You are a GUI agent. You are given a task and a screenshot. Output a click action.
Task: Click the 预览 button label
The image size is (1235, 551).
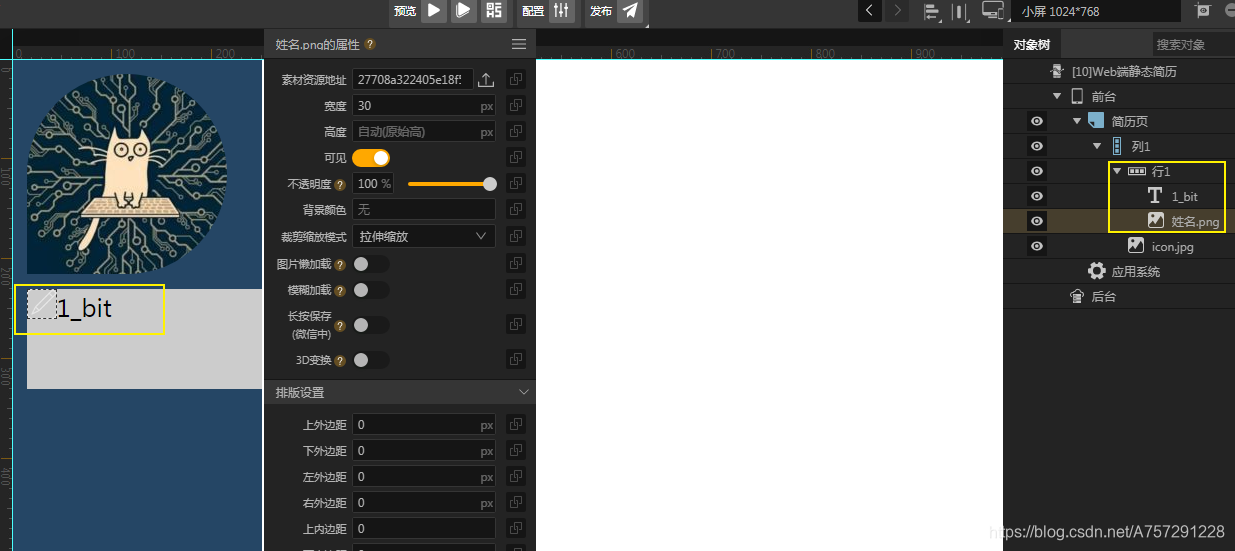[404, 11]
